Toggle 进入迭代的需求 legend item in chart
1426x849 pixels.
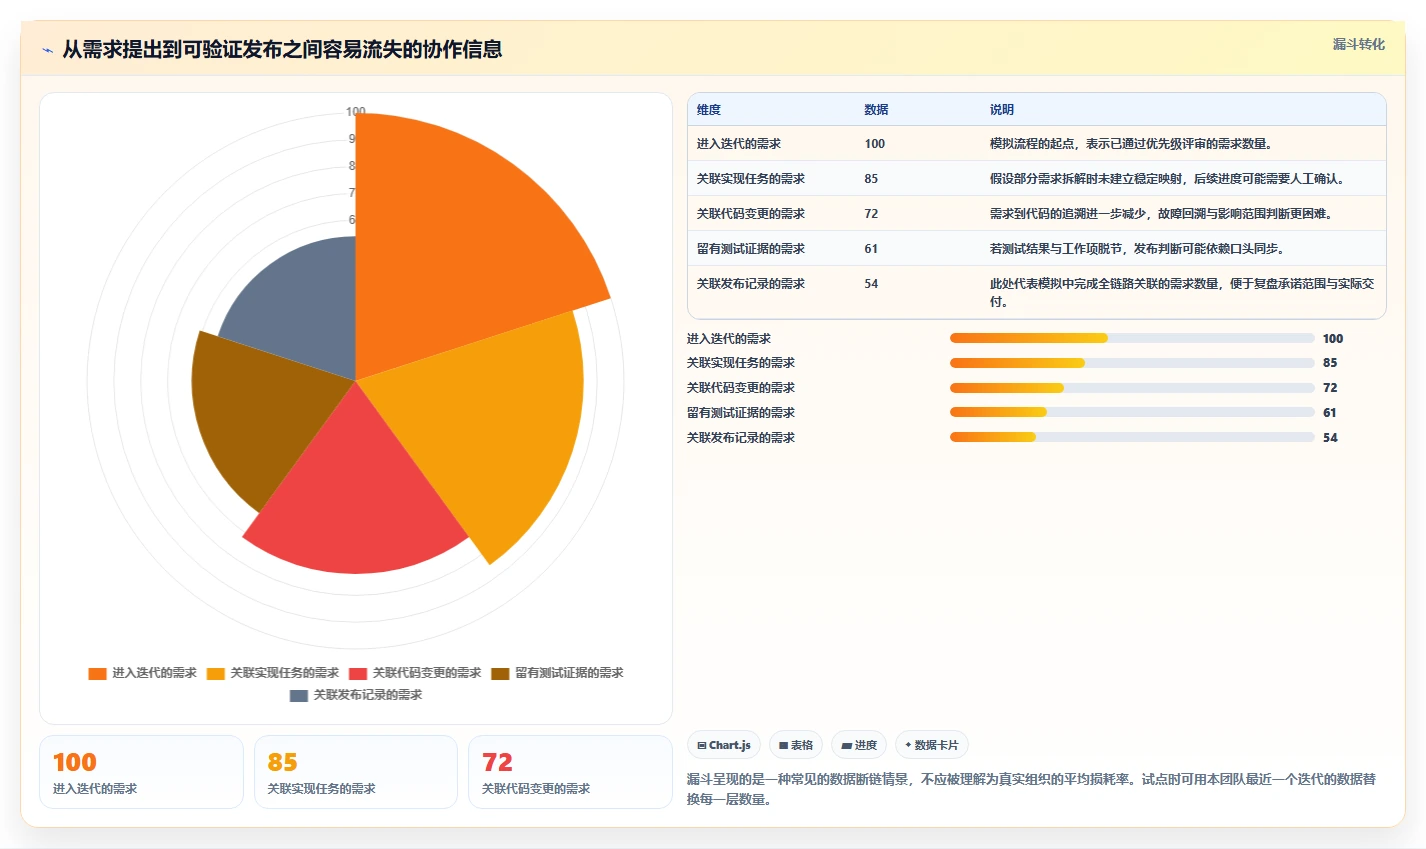click(x=143, y=673)
